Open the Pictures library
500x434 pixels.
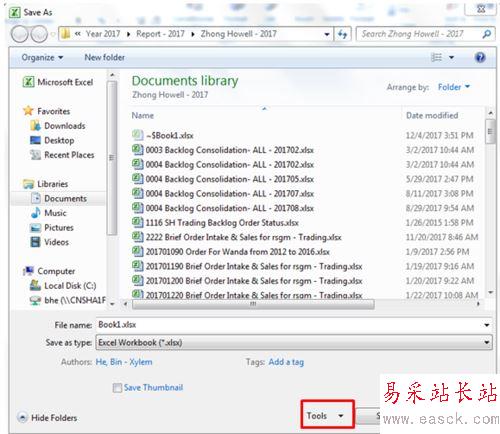52,228
